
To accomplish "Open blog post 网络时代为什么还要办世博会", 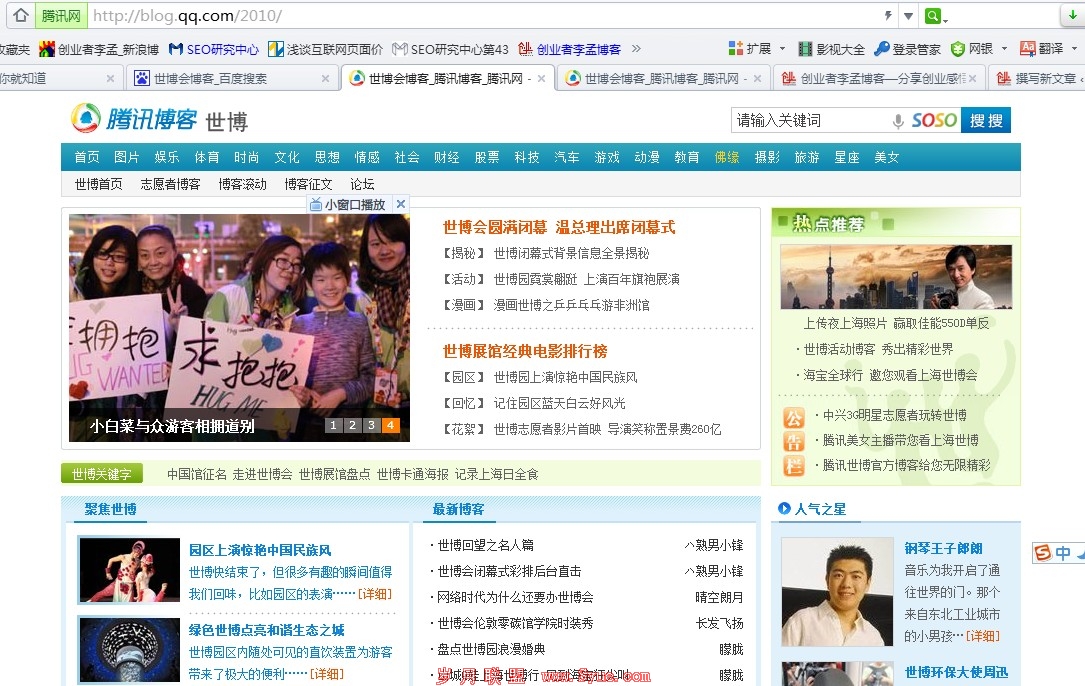I will [x=515, y=597].
